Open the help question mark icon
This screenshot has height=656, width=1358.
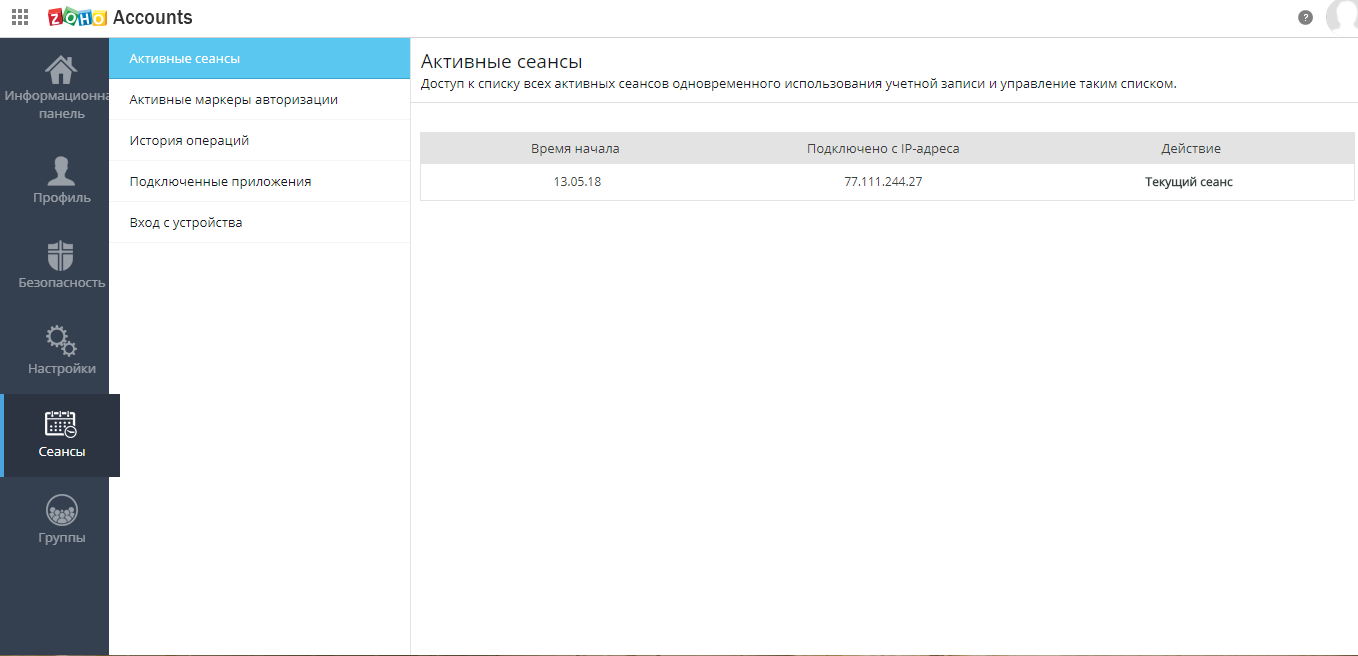1305,17
